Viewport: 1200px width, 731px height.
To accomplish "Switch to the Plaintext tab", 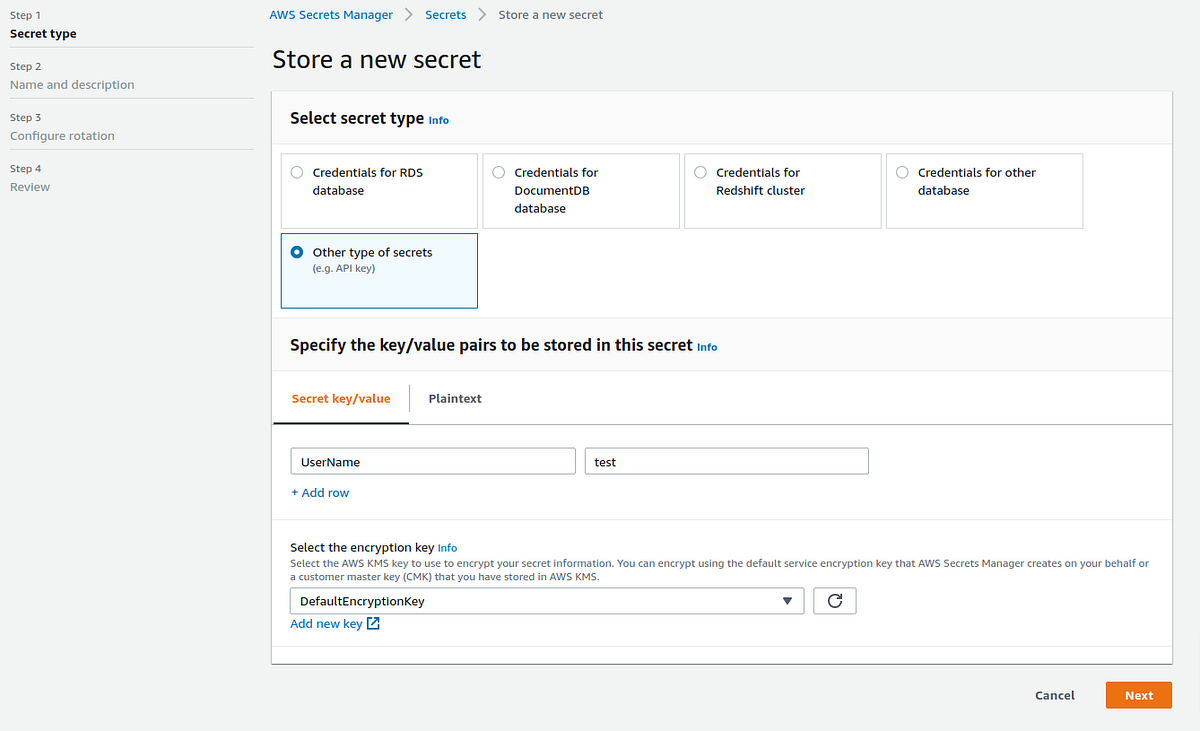I will click(x=455, y=397).
